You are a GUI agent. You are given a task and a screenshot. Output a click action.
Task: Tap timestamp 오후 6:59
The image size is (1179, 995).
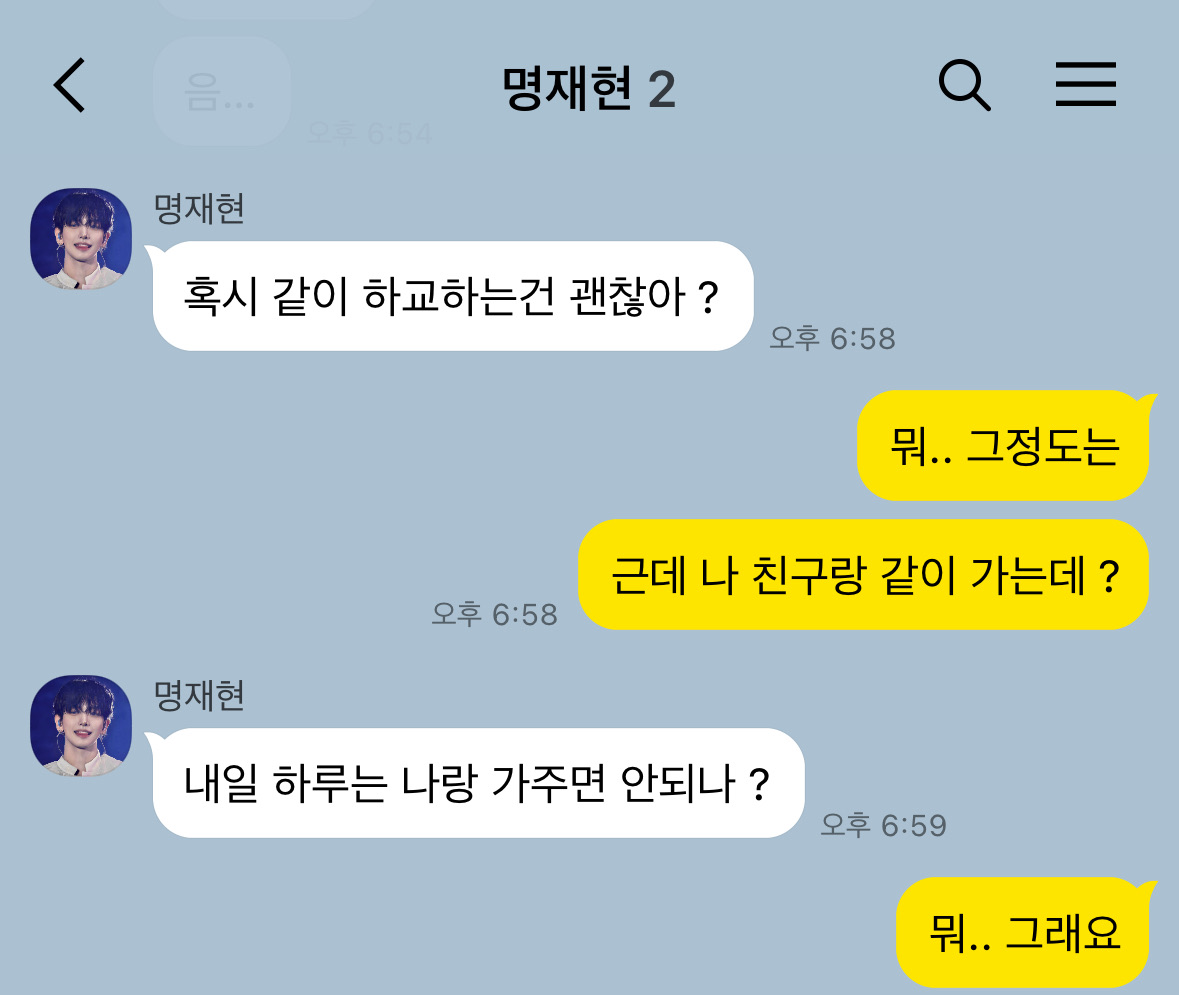(x=883, y=825)
